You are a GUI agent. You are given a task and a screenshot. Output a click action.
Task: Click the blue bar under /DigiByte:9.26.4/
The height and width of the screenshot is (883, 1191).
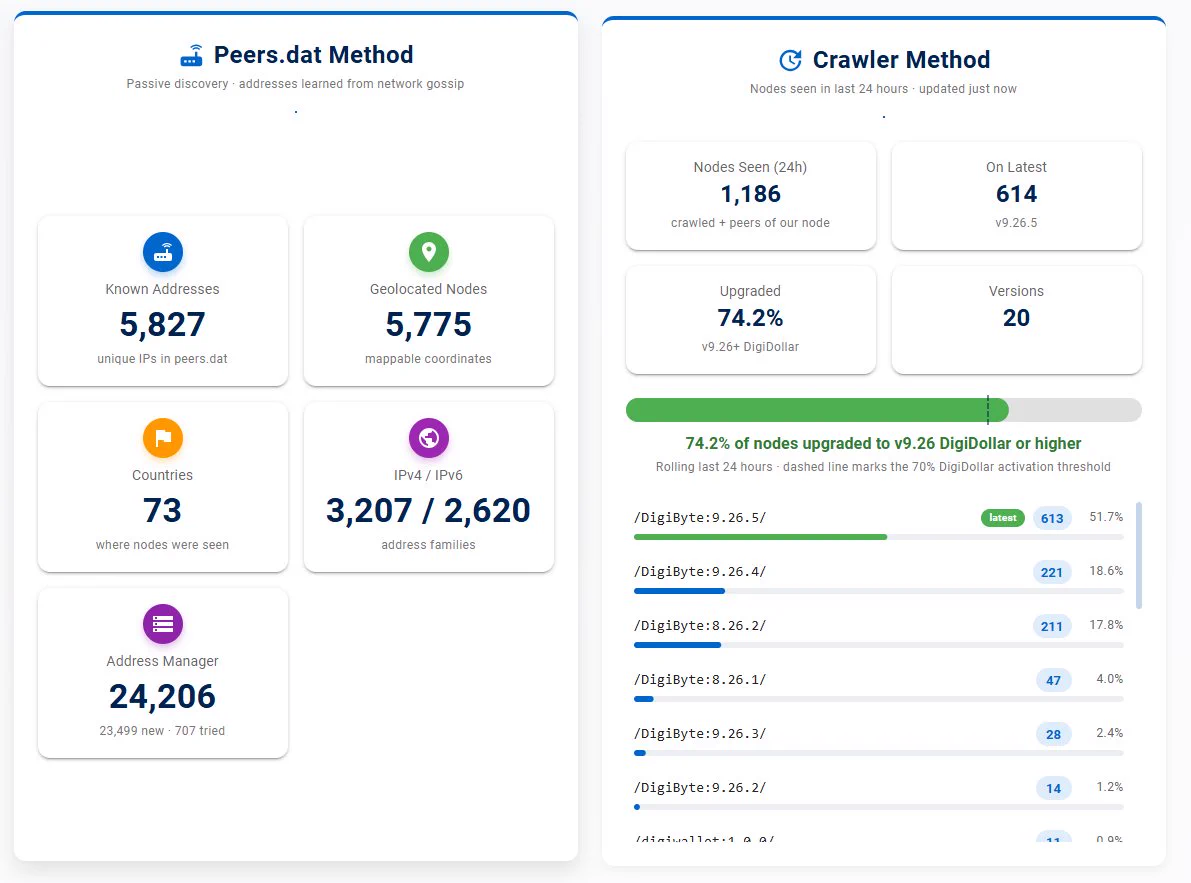click(x=680, y=591)
